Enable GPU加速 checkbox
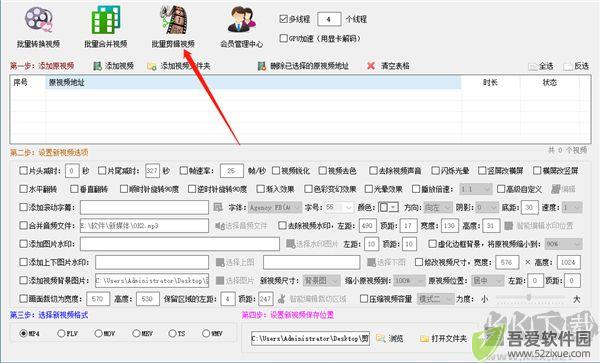Screen dimensions: 600x363 284,38
